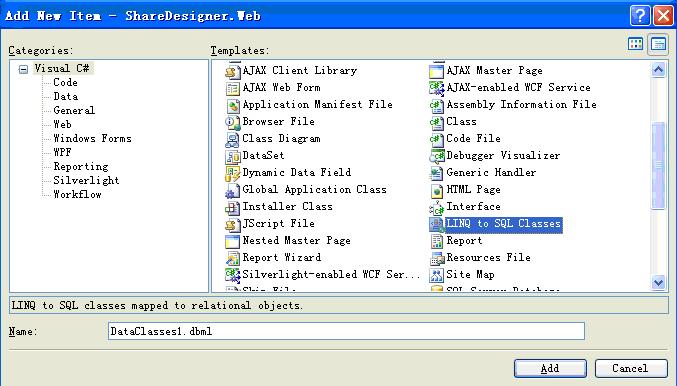Select the Application Manifest File icon

click(232, 105)
